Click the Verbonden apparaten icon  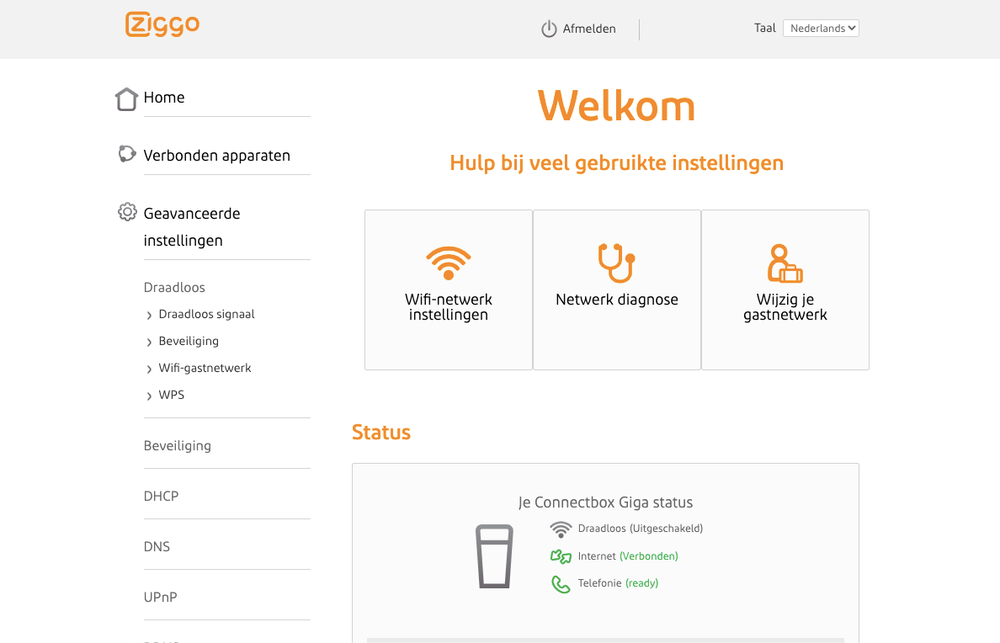pos(127,154)
